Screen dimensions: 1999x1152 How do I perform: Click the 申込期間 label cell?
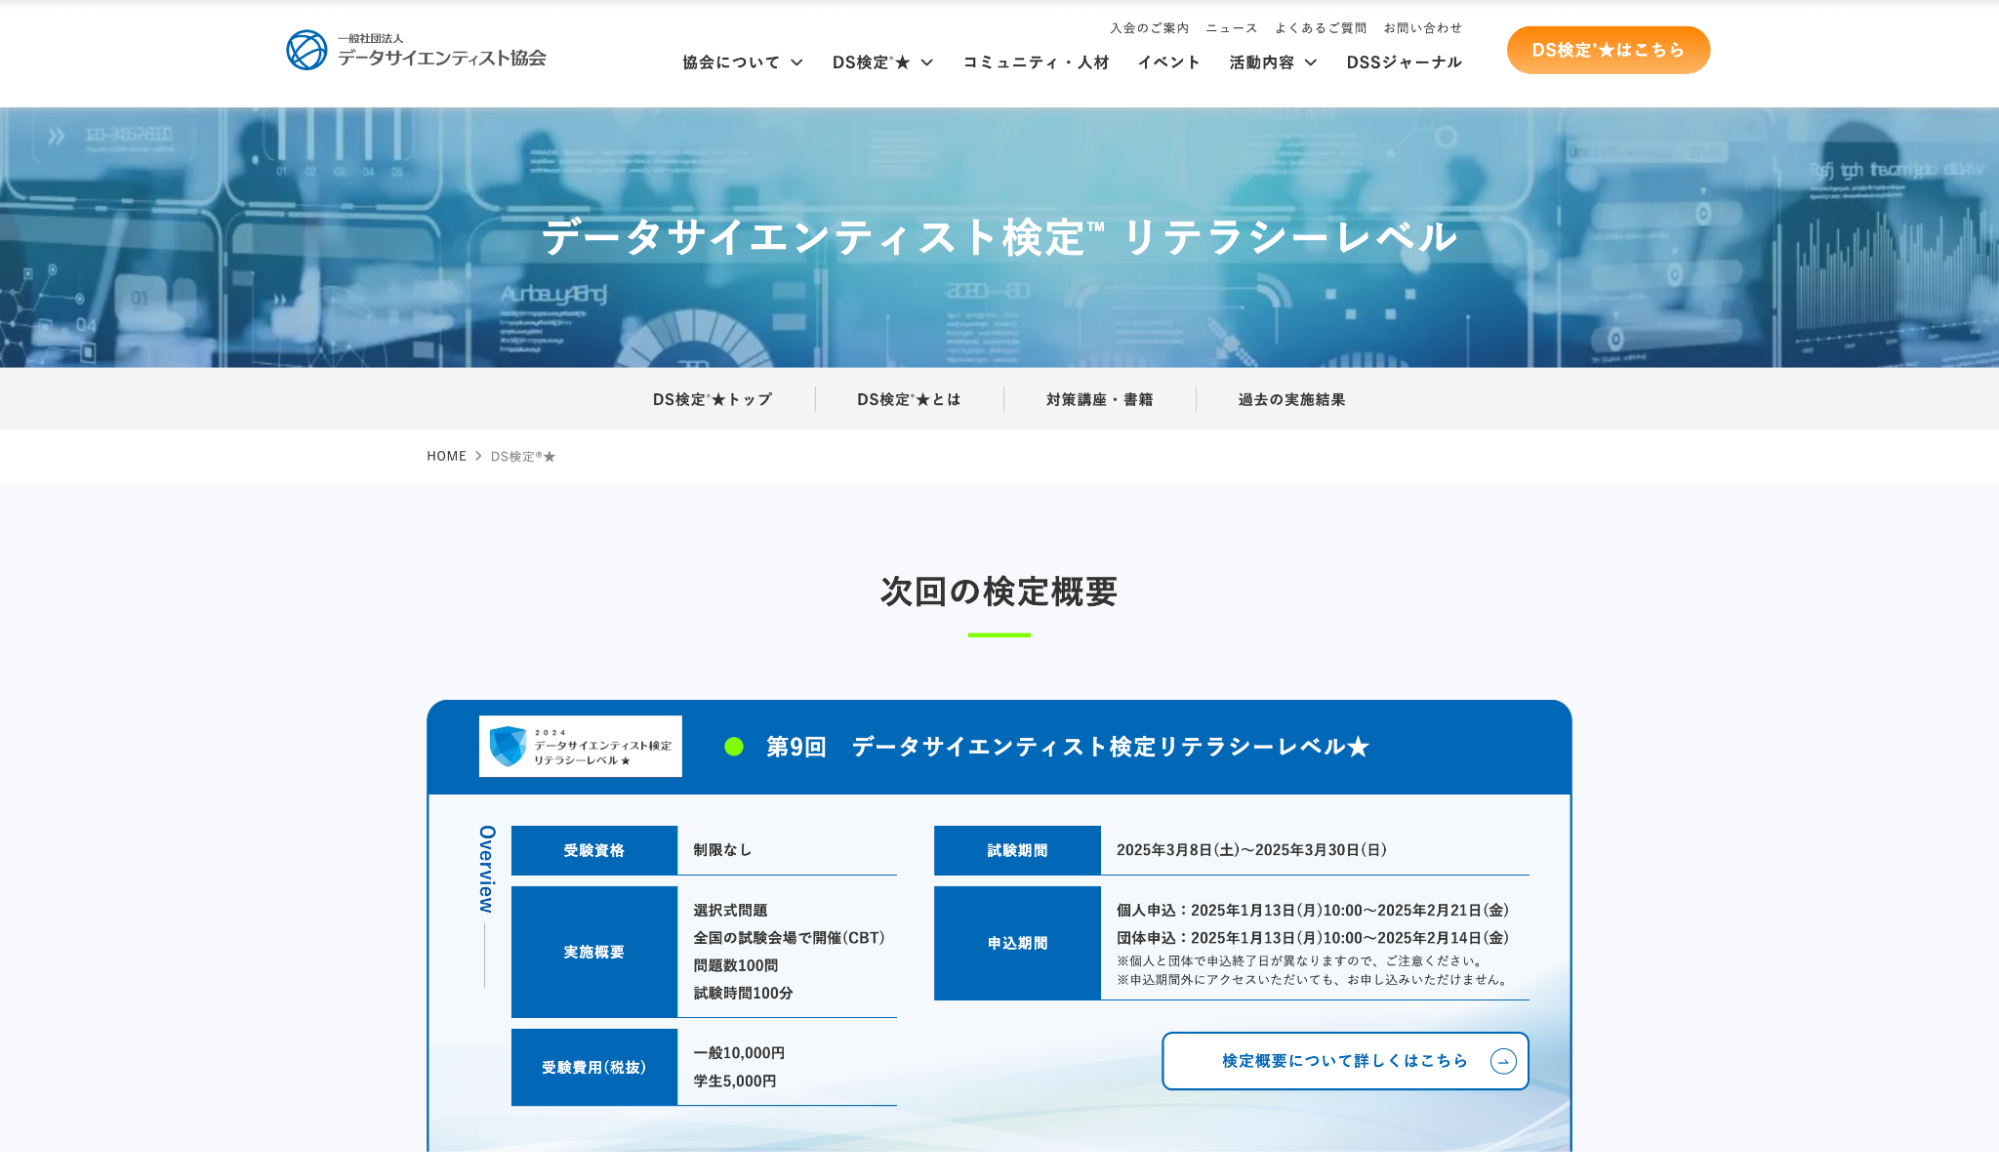[1017, 943]
